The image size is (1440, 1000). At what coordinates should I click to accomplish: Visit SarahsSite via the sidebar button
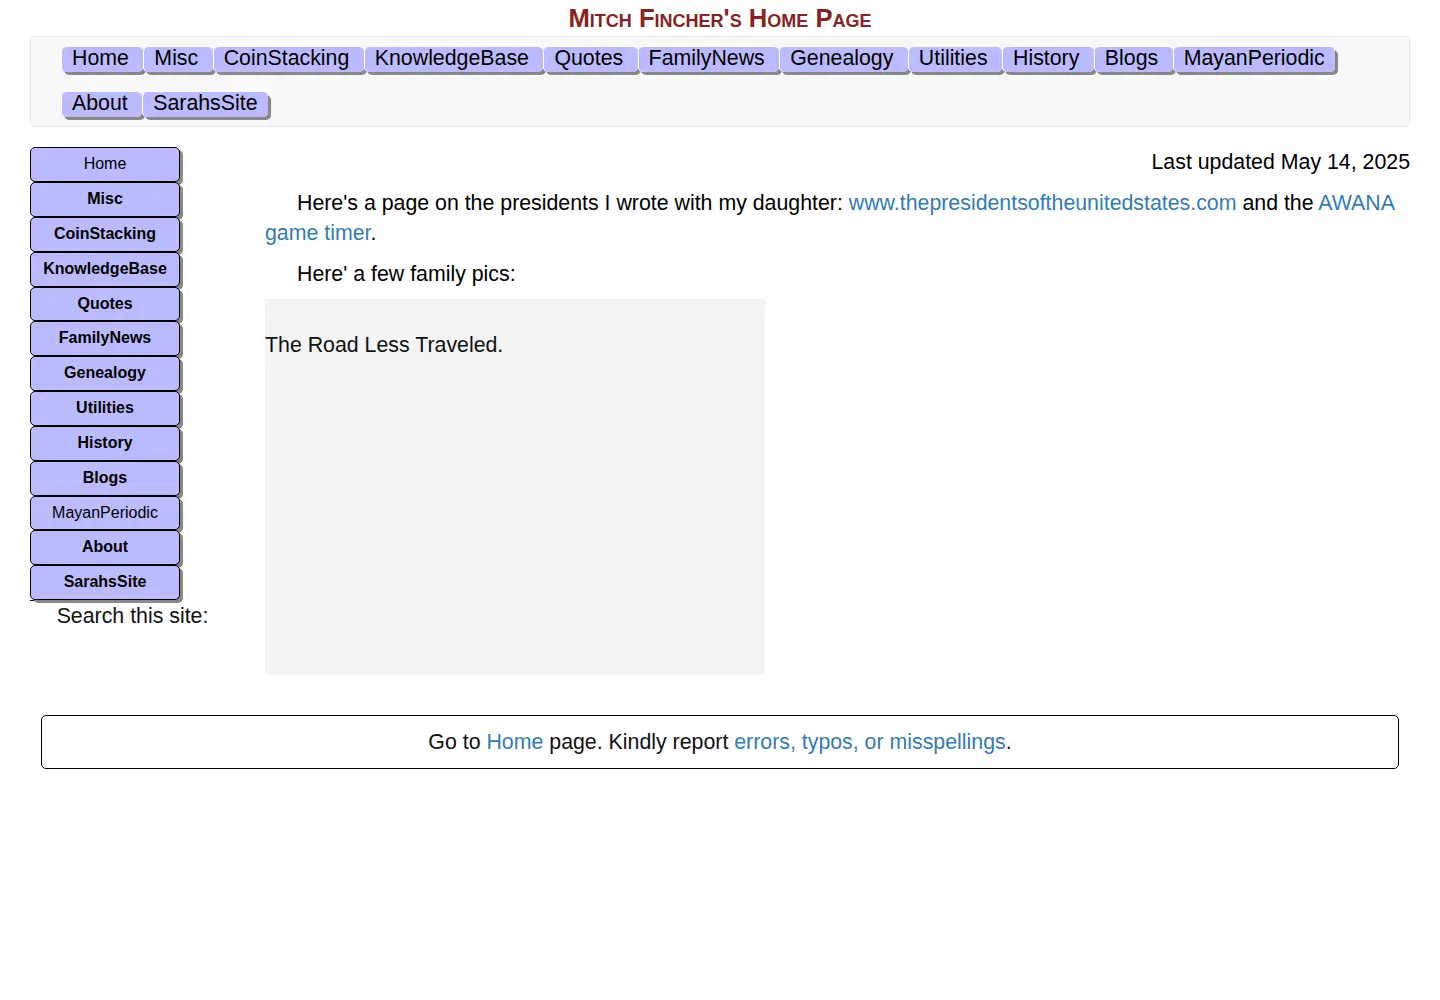(x=105, y=582)
